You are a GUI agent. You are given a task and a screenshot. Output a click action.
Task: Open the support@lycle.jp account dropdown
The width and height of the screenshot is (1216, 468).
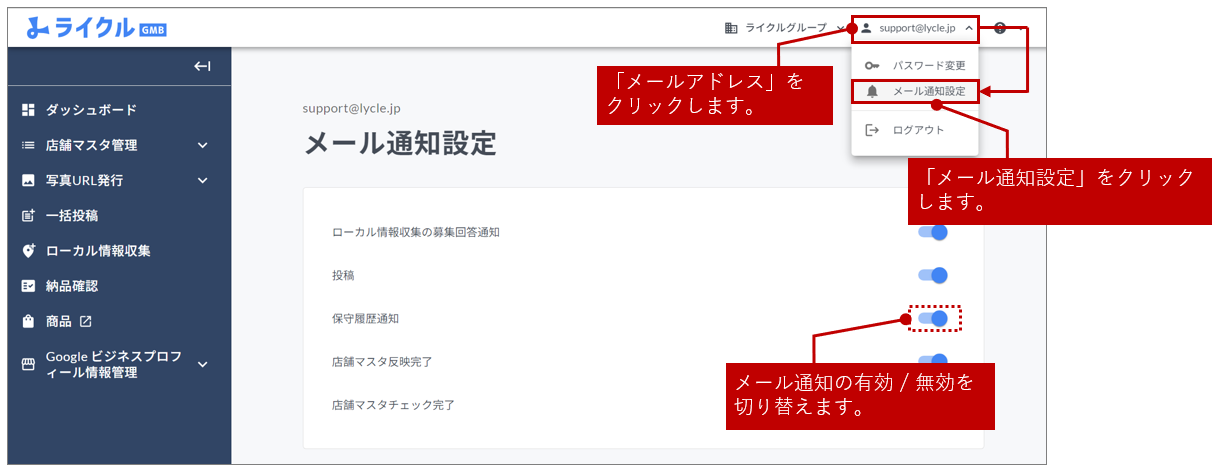(x=916, y=28)
